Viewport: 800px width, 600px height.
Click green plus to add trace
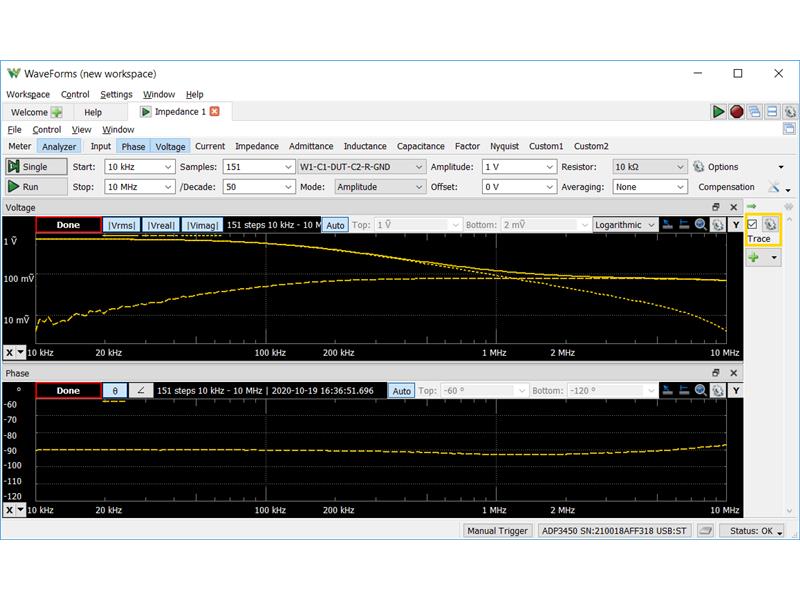754,258
